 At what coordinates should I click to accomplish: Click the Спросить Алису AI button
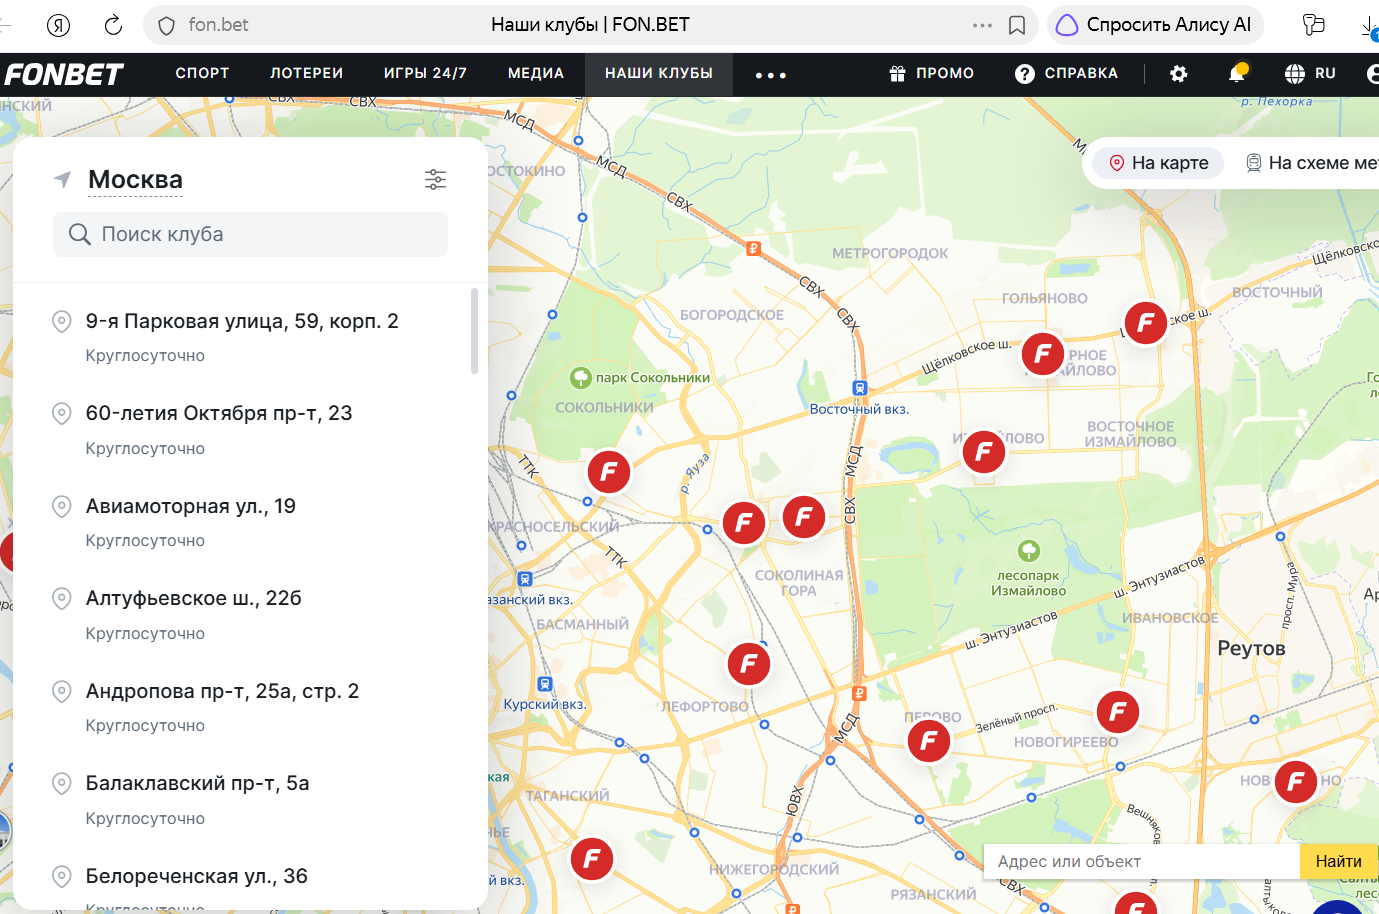click(1156, 25)
